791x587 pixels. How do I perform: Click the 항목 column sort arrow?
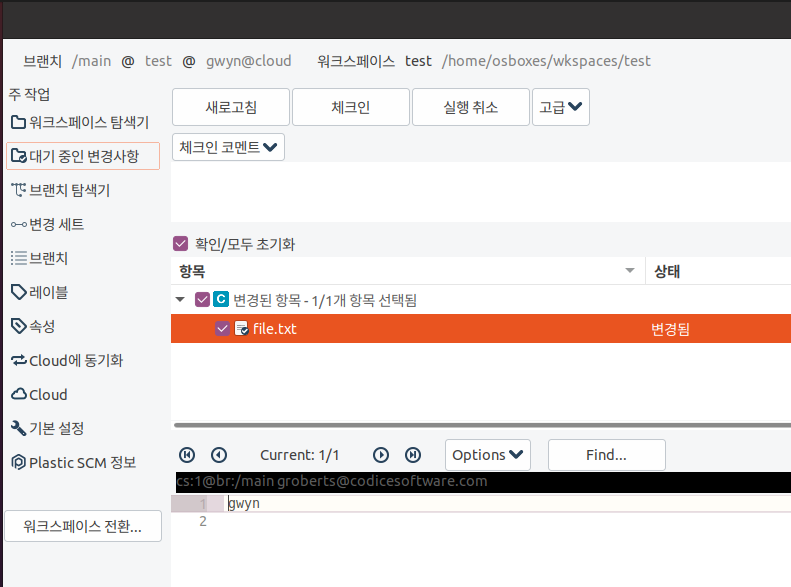tap(630, 271)
